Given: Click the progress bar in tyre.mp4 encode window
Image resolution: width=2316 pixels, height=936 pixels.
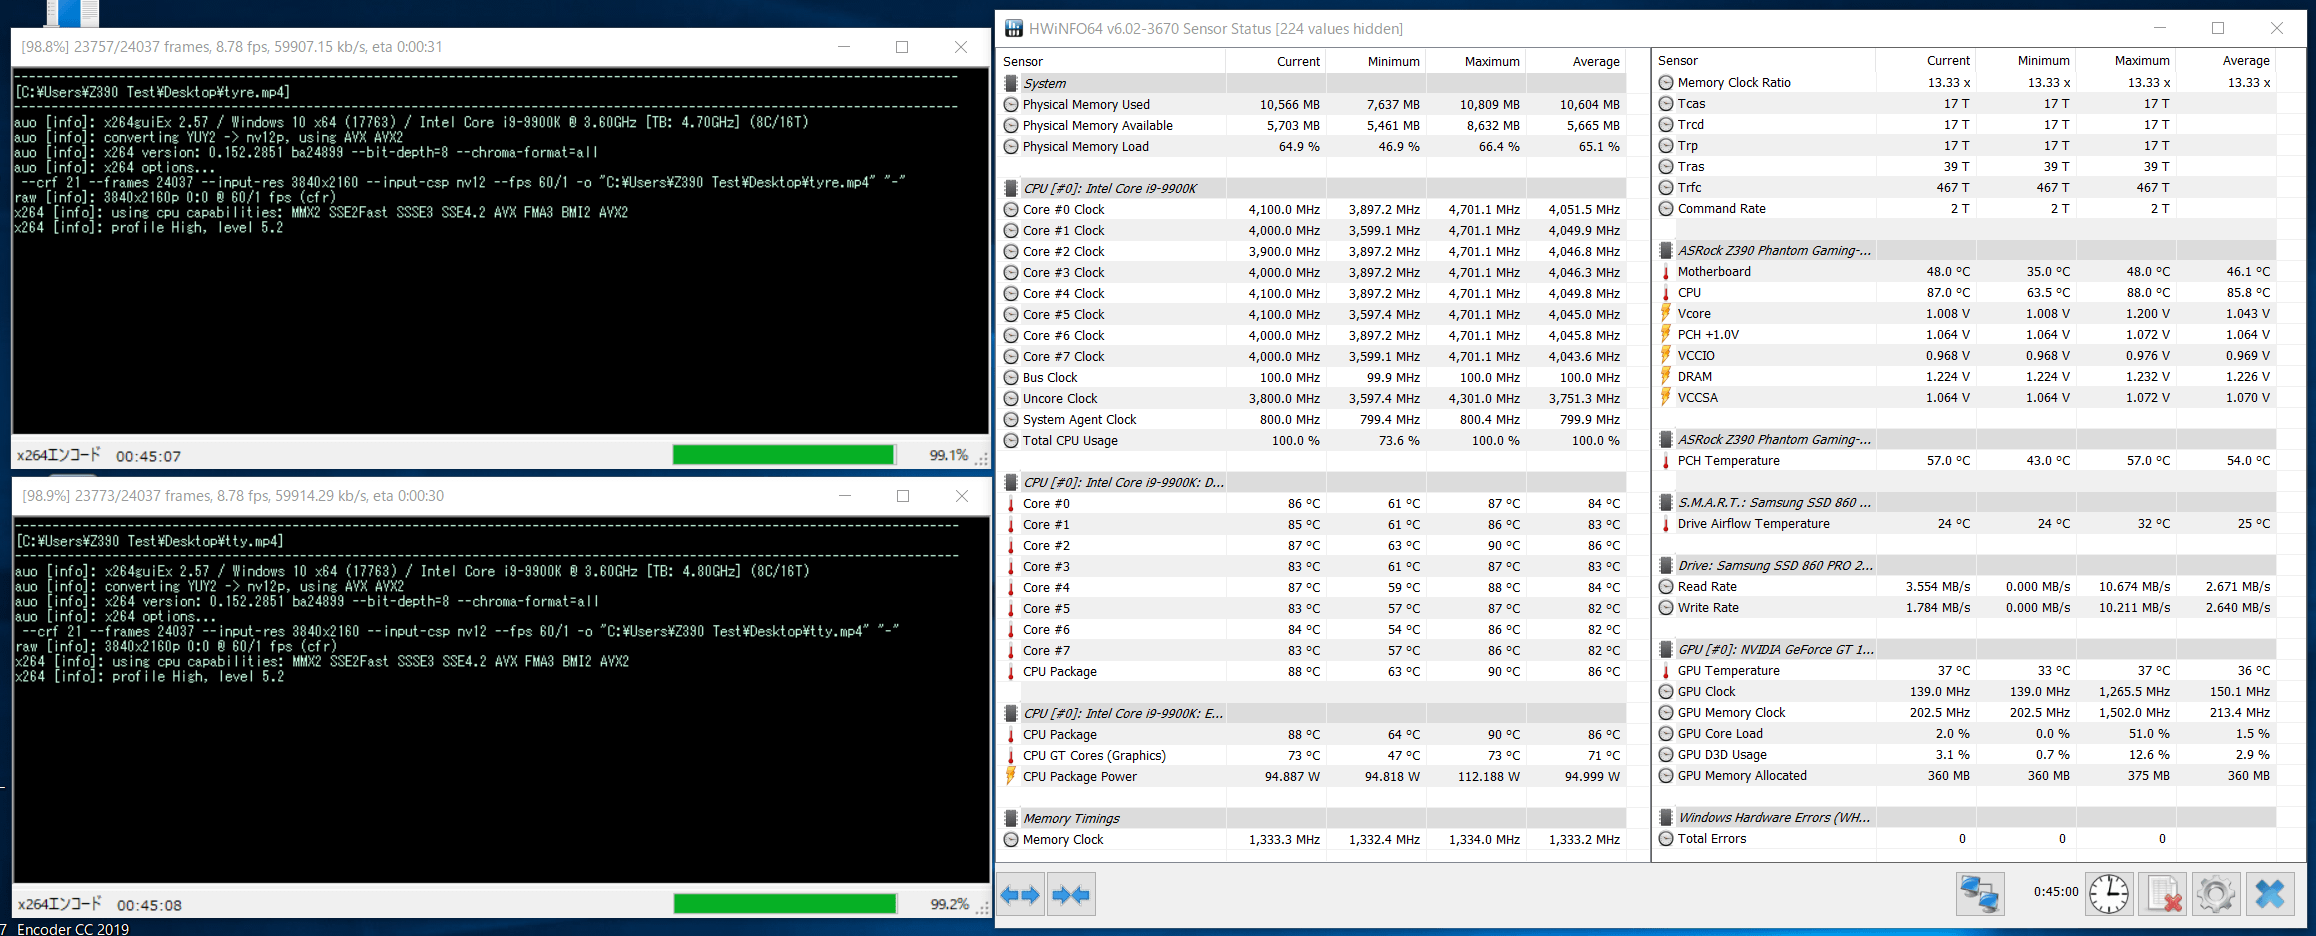Looking at the screenshot, I should [784, 455].
